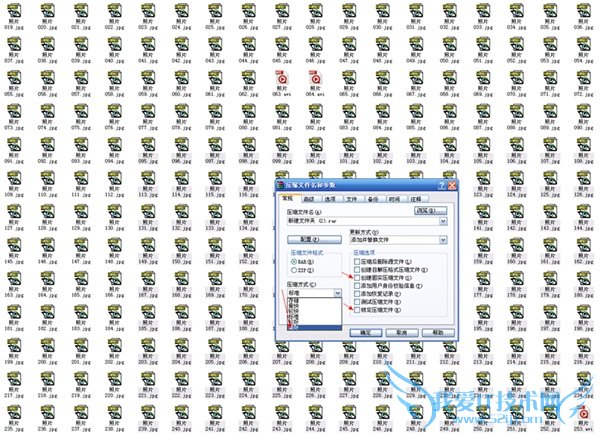Select the file 照片 127.jpg
Image resolution: width=600 pixels, height=434 pixels.
(14, 217)
